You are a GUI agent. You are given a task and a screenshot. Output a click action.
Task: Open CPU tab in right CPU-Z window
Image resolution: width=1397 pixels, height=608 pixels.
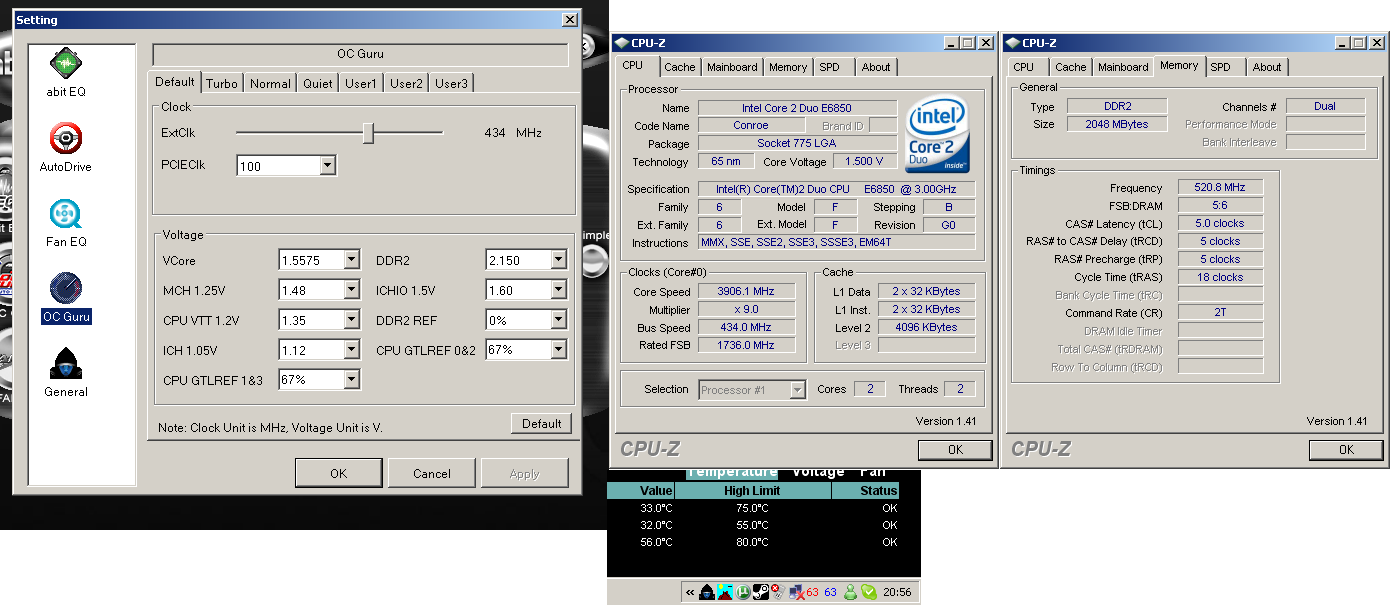[x=1024, y=67]
